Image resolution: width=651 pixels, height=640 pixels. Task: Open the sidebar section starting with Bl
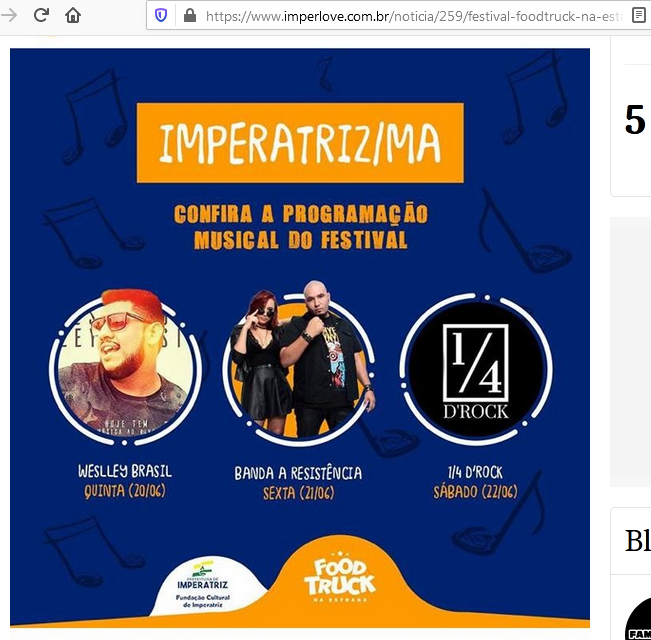[638, 540]
